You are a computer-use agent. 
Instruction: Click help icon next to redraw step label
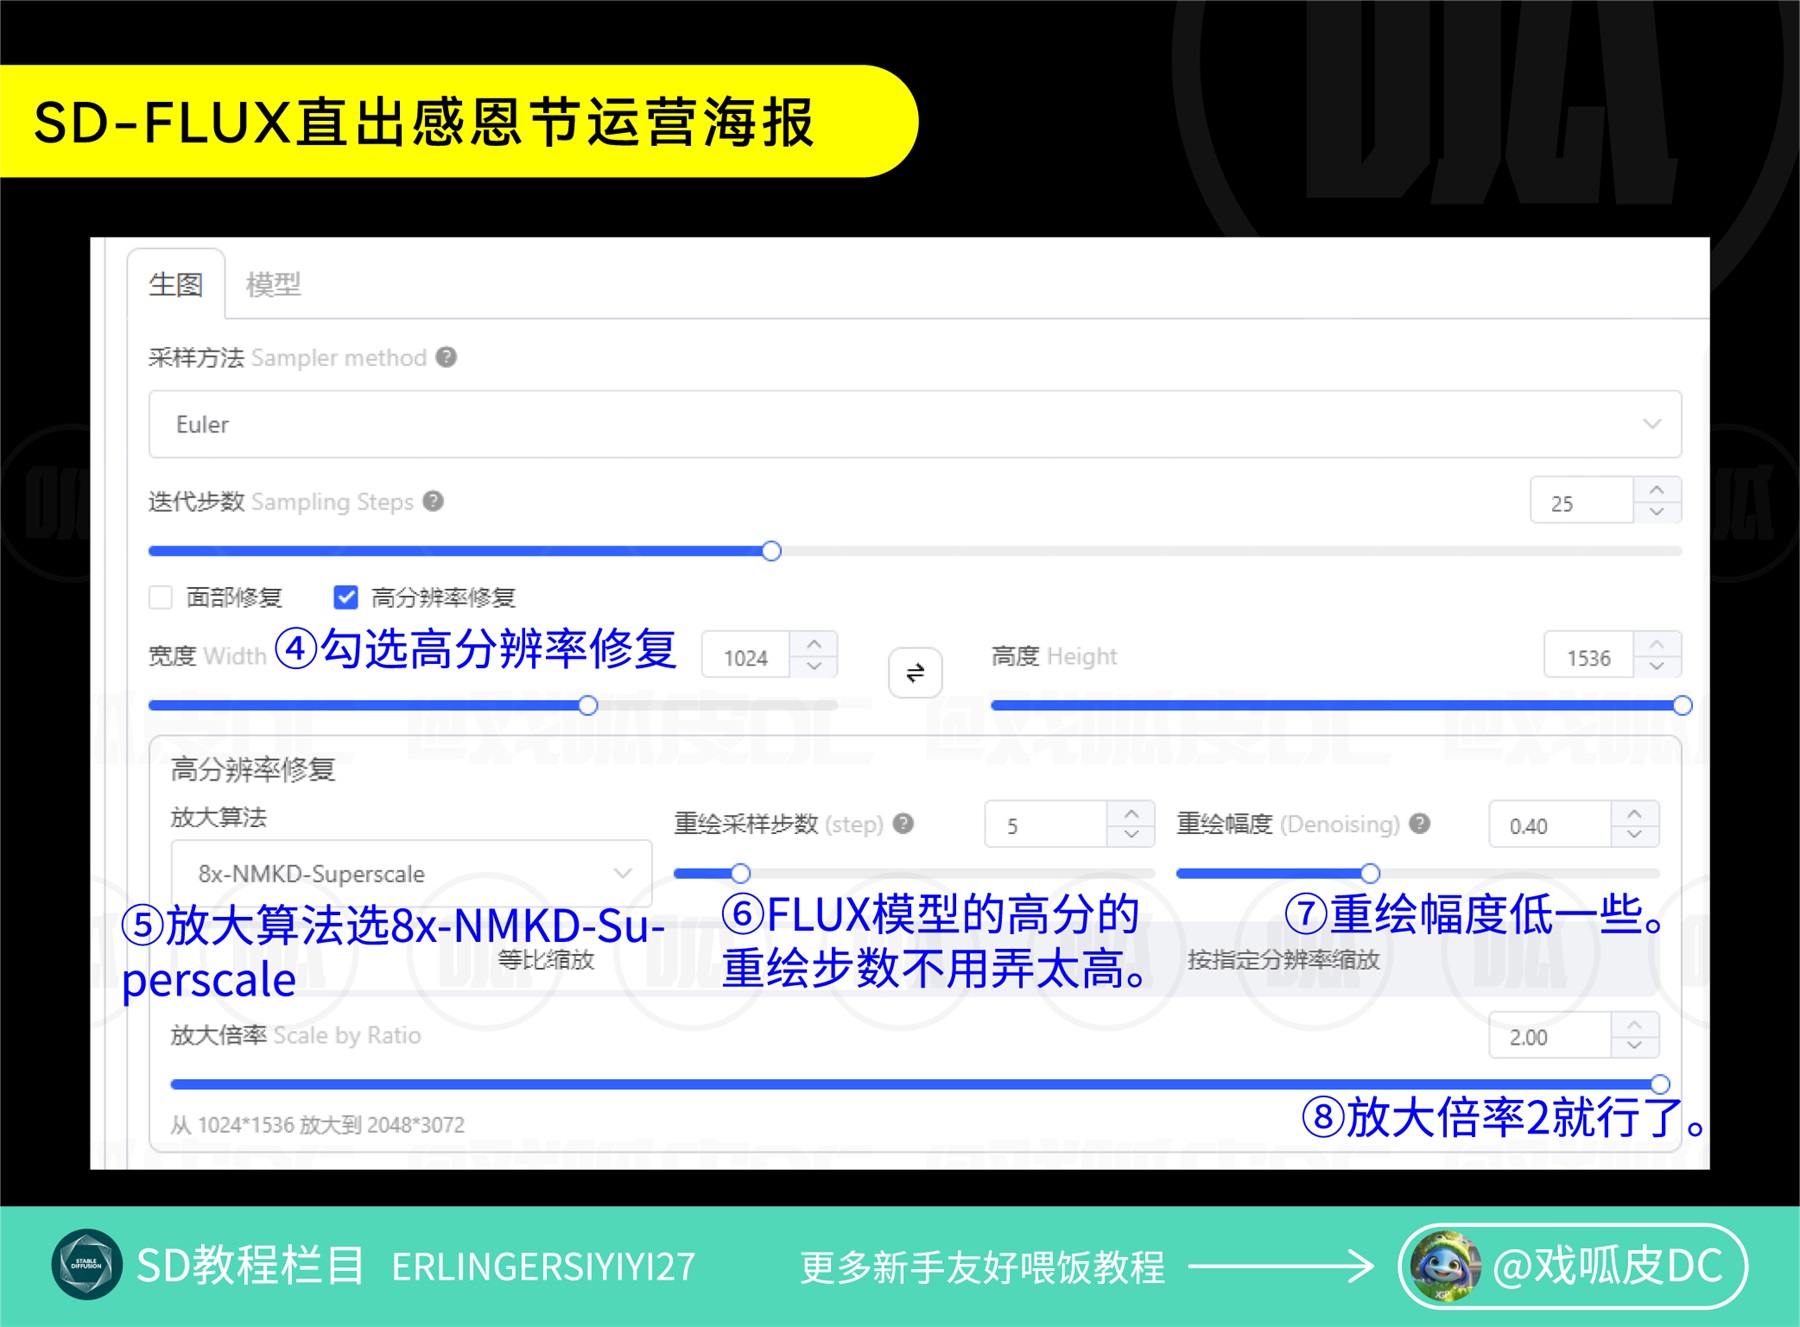click(903, 823)
